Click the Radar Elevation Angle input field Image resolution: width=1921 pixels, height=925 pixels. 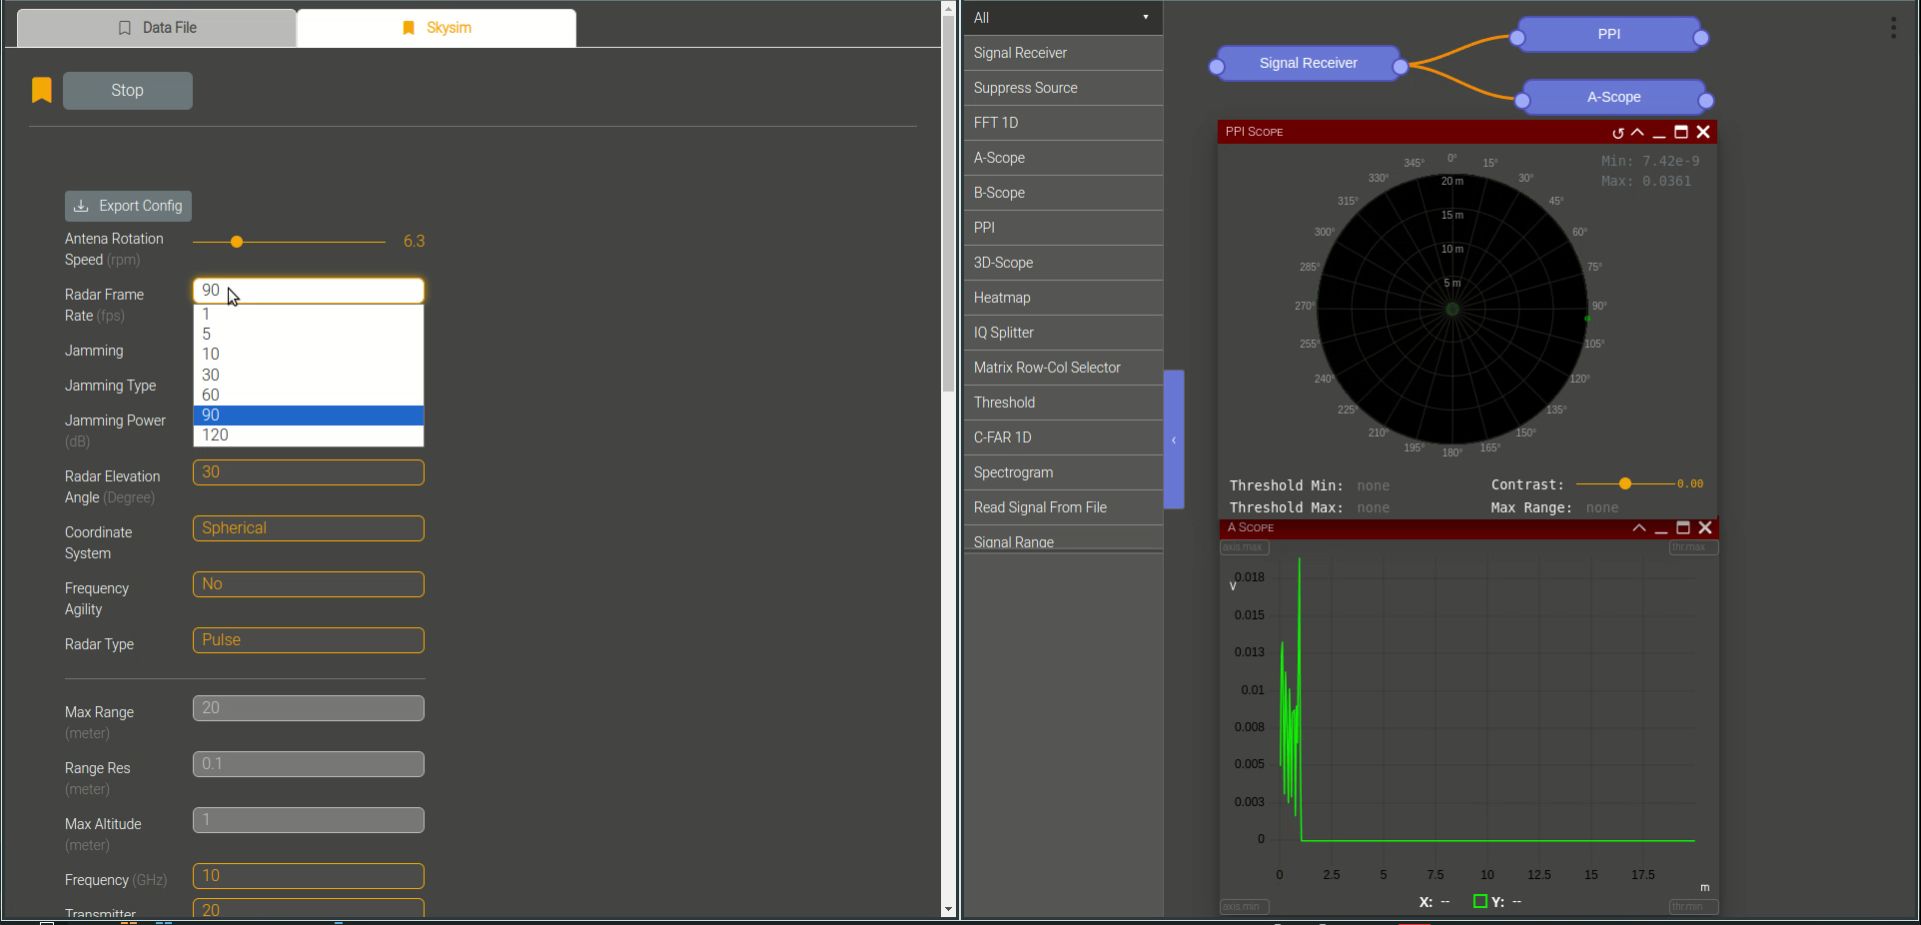(x=308, y=472)
